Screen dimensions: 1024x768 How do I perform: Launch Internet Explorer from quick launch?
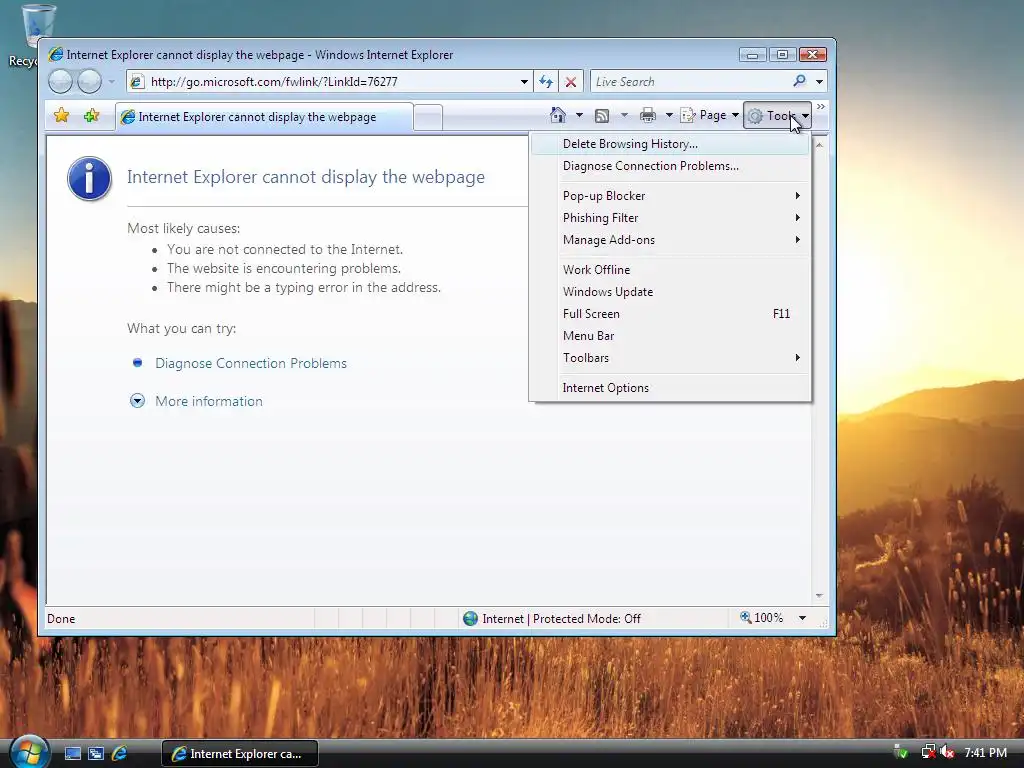(x=120, y=754)
